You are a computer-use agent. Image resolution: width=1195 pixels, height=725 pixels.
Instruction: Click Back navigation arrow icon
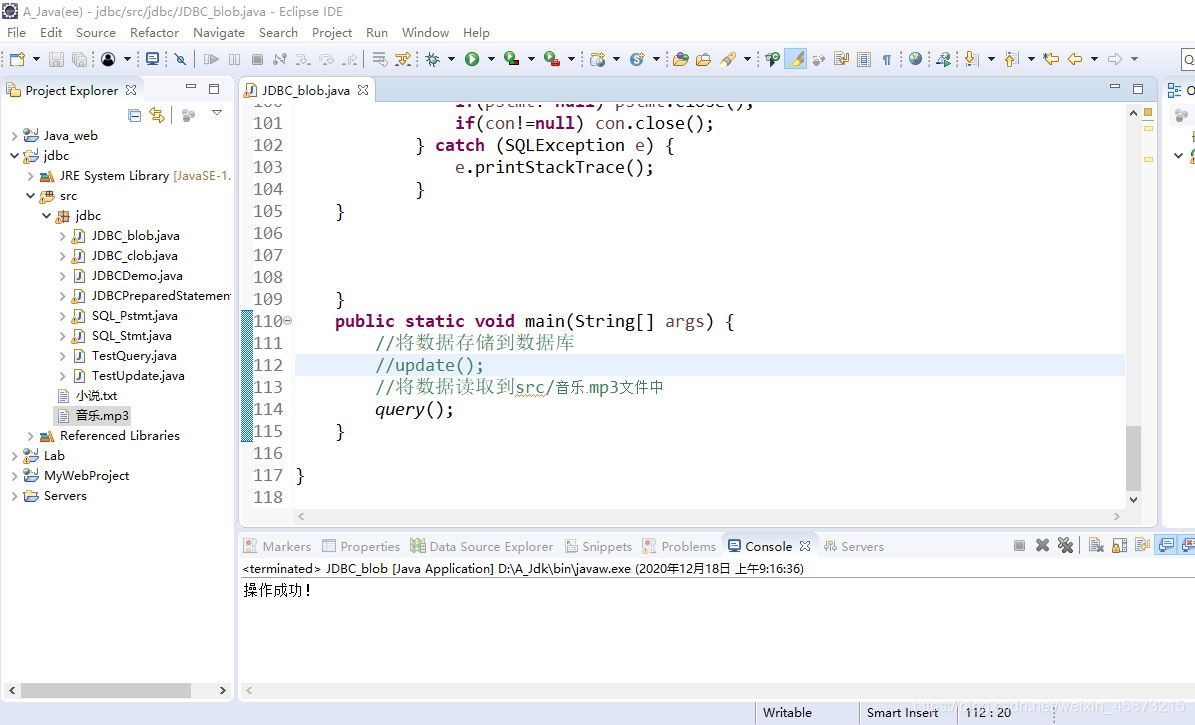click(1075, 59)
